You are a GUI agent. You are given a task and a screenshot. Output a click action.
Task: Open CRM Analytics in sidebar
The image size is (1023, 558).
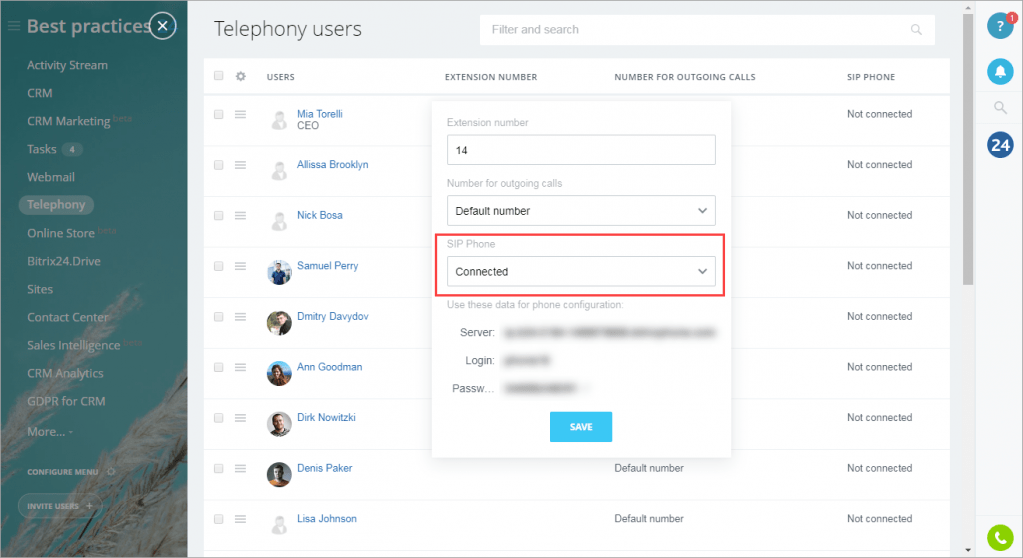point(65,374)
